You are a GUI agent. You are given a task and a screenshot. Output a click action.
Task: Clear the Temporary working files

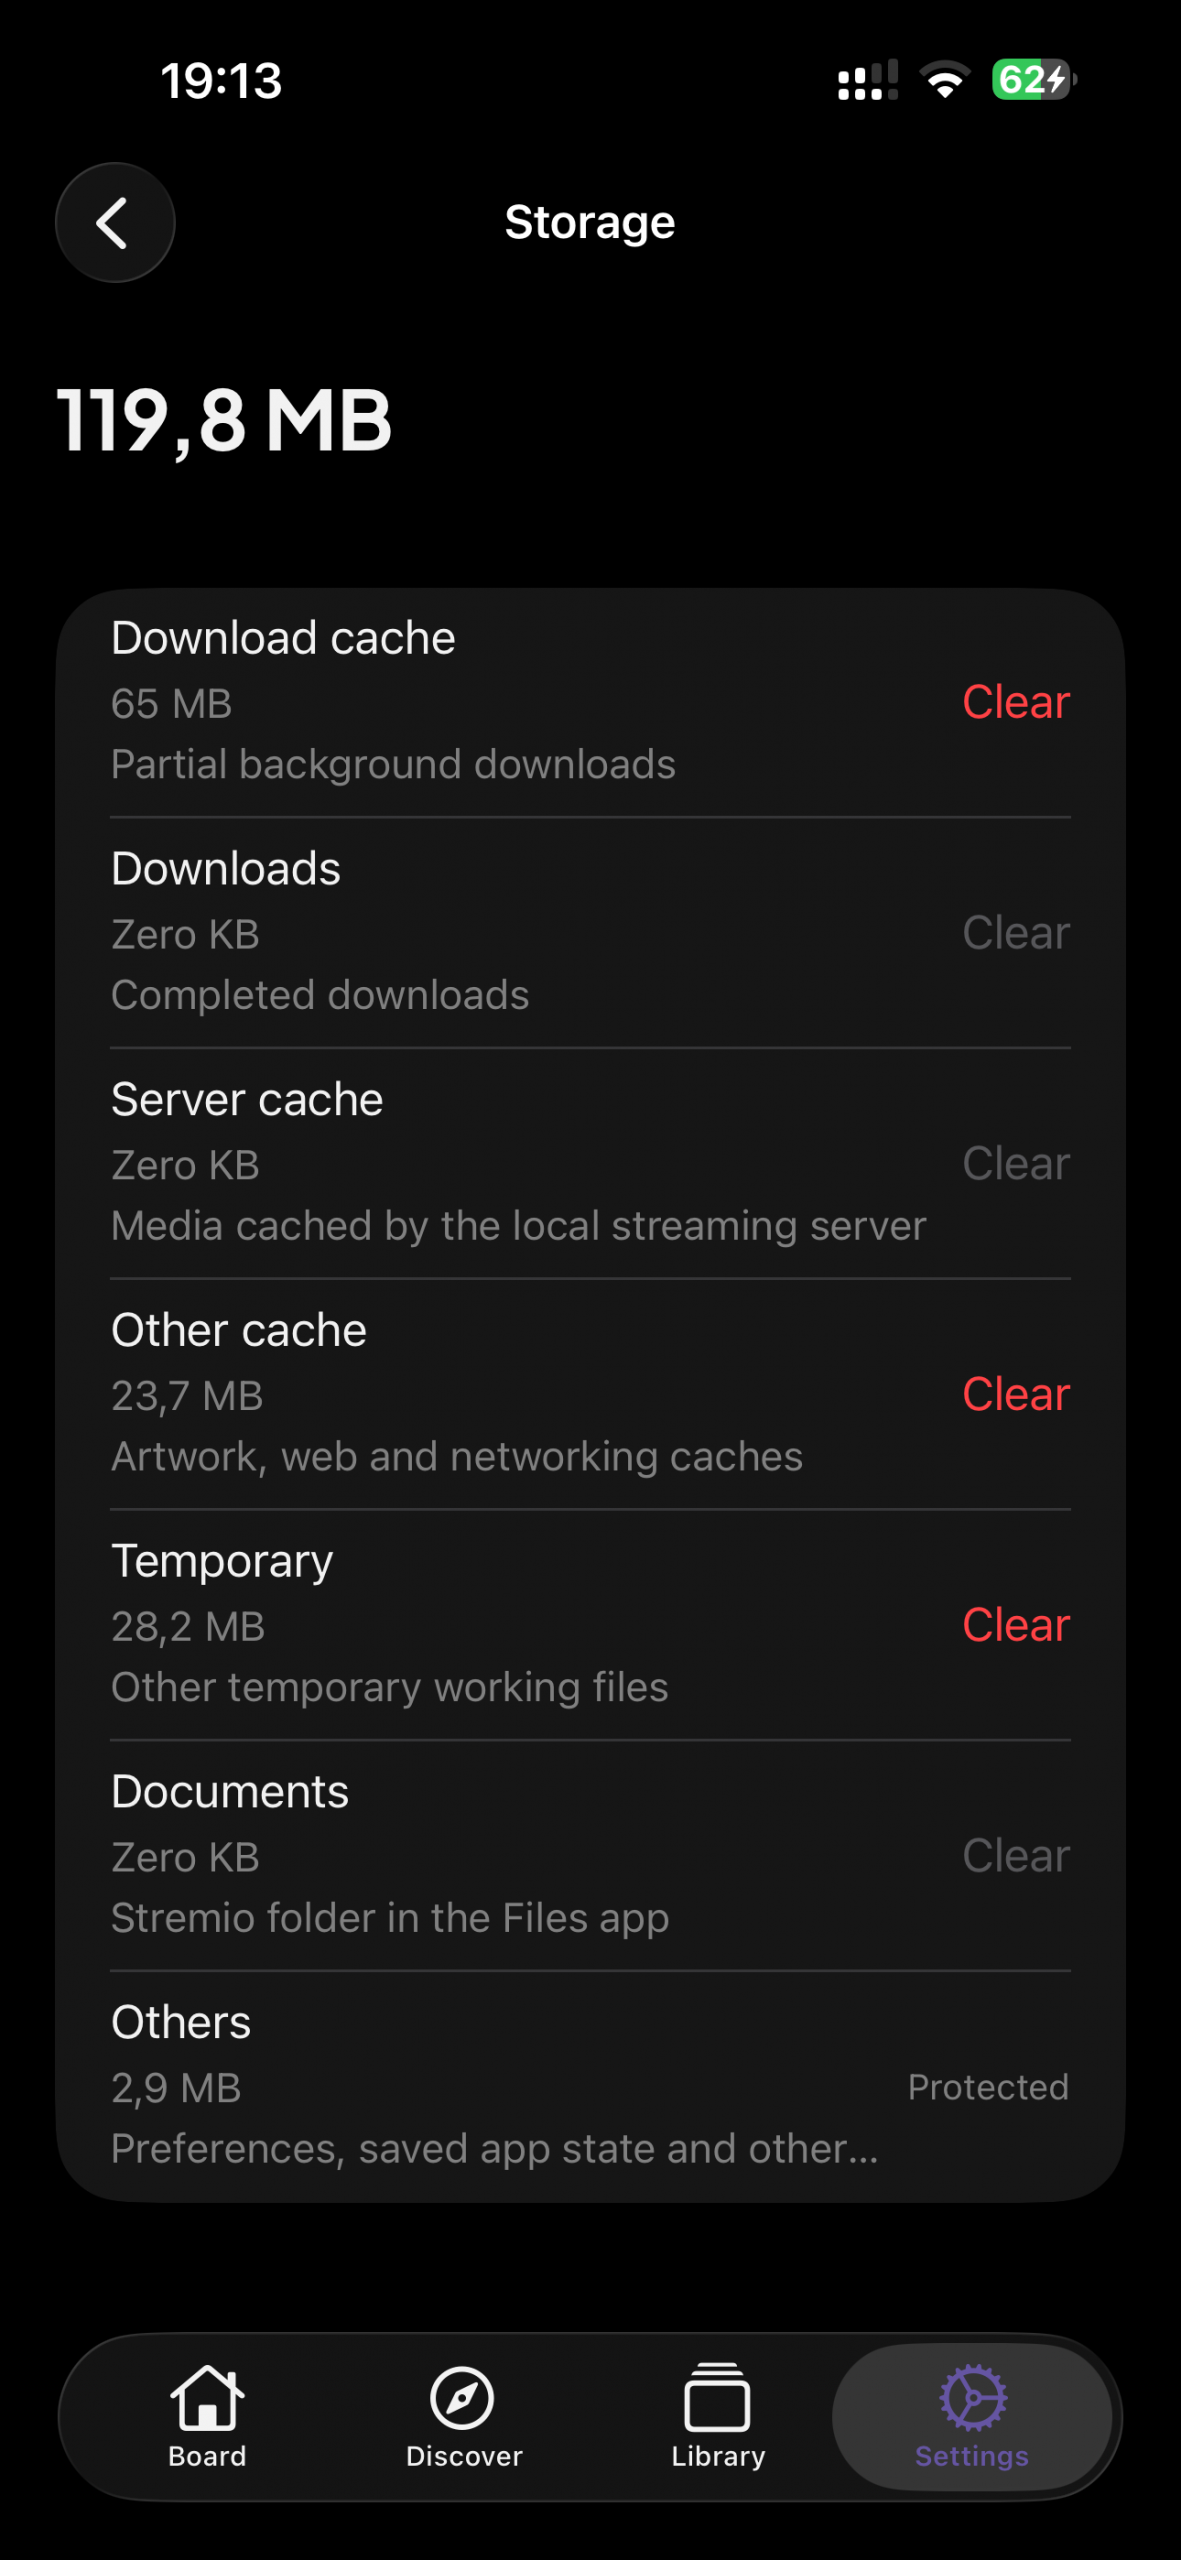(1016, 1625)
